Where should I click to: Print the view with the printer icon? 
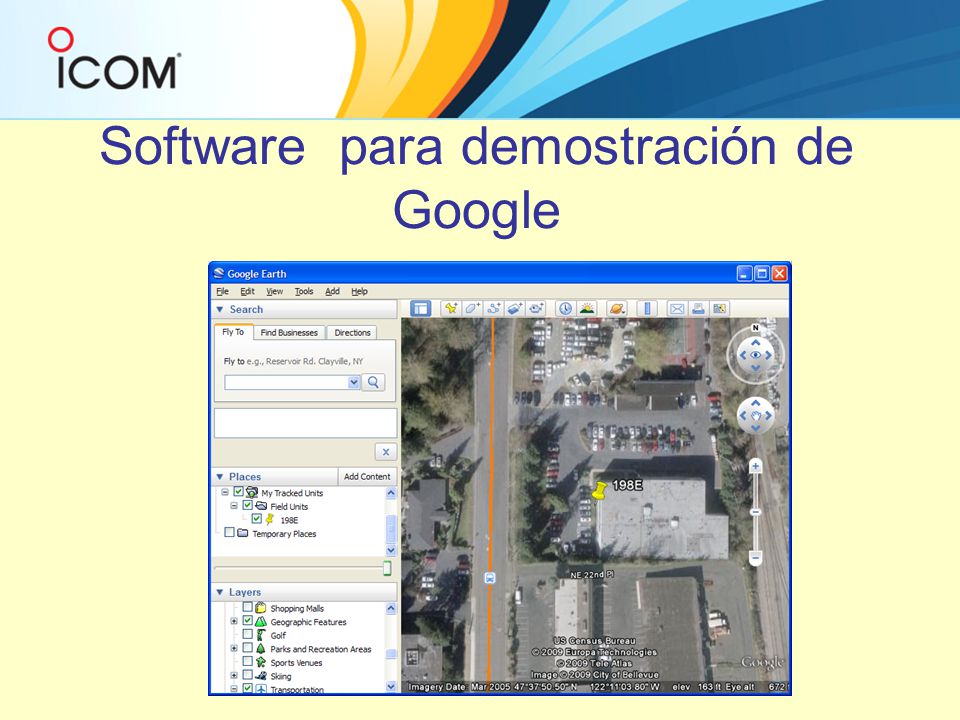pos(698,309)
